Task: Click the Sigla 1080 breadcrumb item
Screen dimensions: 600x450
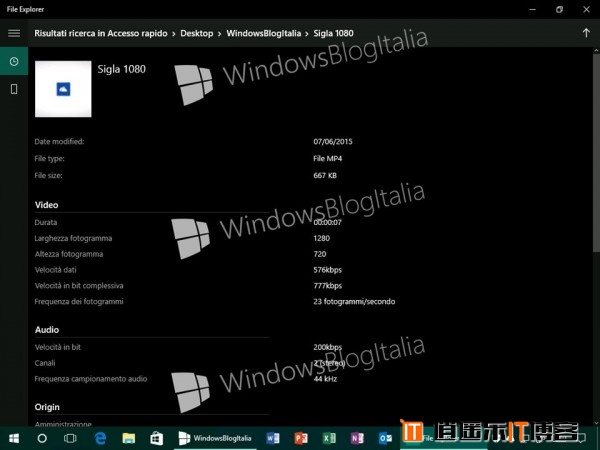Action: (333, 33)
